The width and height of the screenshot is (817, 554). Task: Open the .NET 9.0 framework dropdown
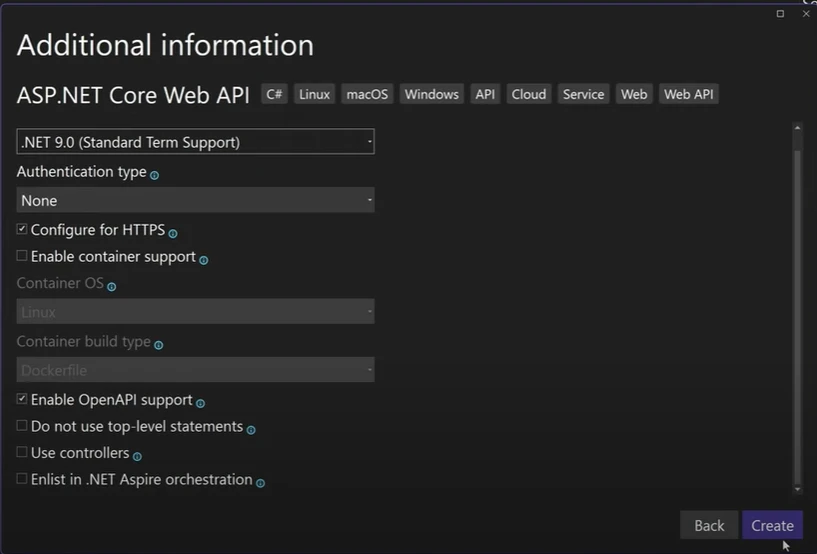coord(195,142)
